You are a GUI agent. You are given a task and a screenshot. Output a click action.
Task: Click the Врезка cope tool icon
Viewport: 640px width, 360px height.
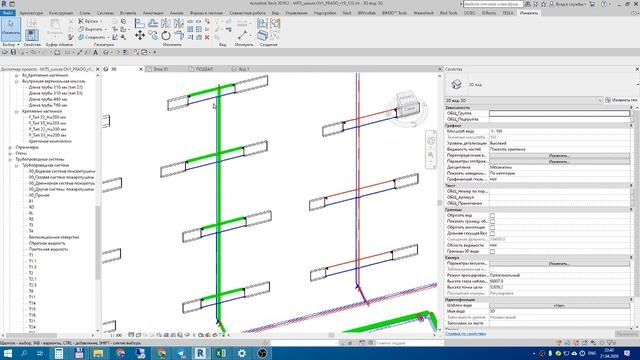pos(81,21)
